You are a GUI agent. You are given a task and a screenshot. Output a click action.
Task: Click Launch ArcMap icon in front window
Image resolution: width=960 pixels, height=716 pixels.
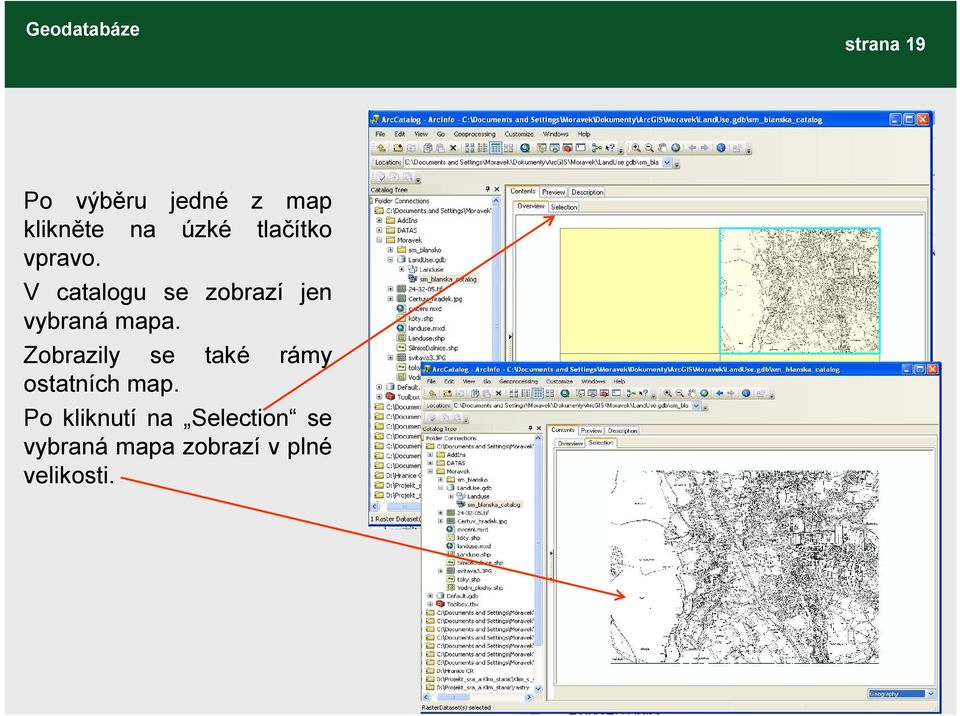tap(564, 393)
